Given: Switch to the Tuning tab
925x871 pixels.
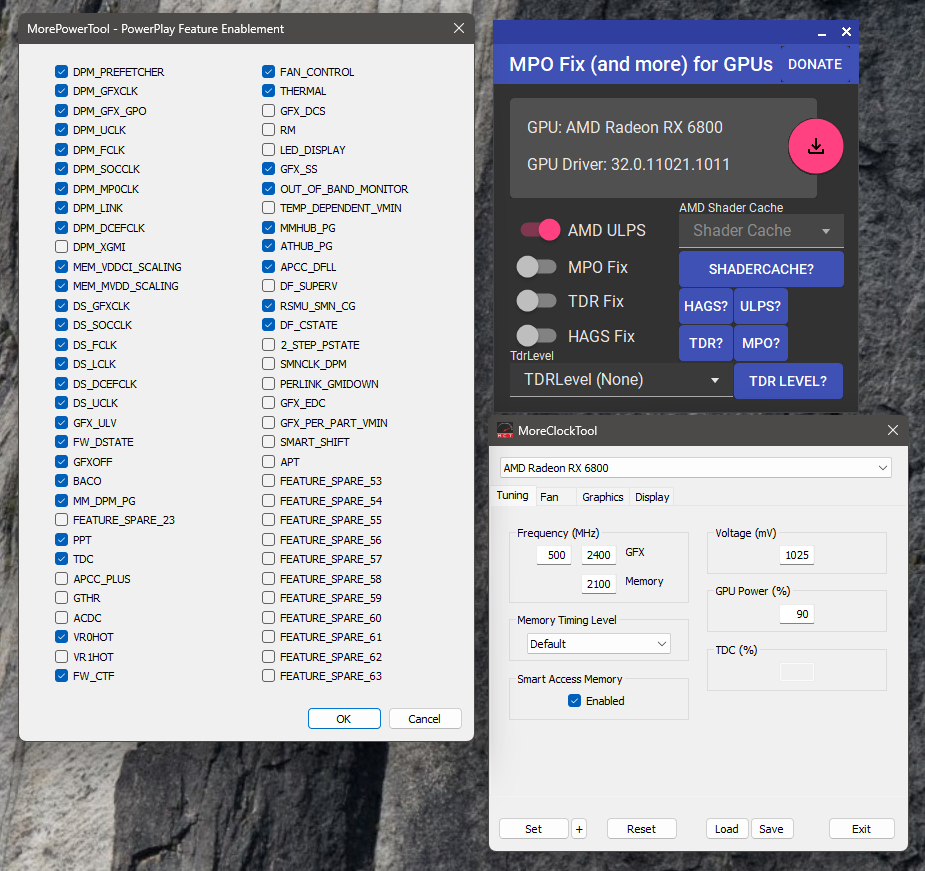Looking at the screenshot, I should [512, 496].
